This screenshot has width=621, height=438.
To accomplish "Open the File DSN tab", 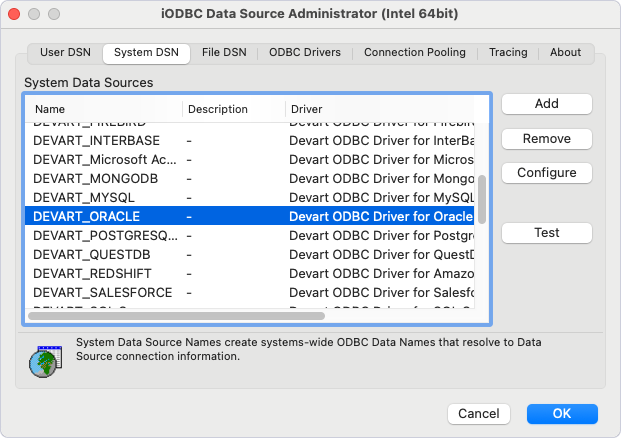I will click(x=224, y=53).
